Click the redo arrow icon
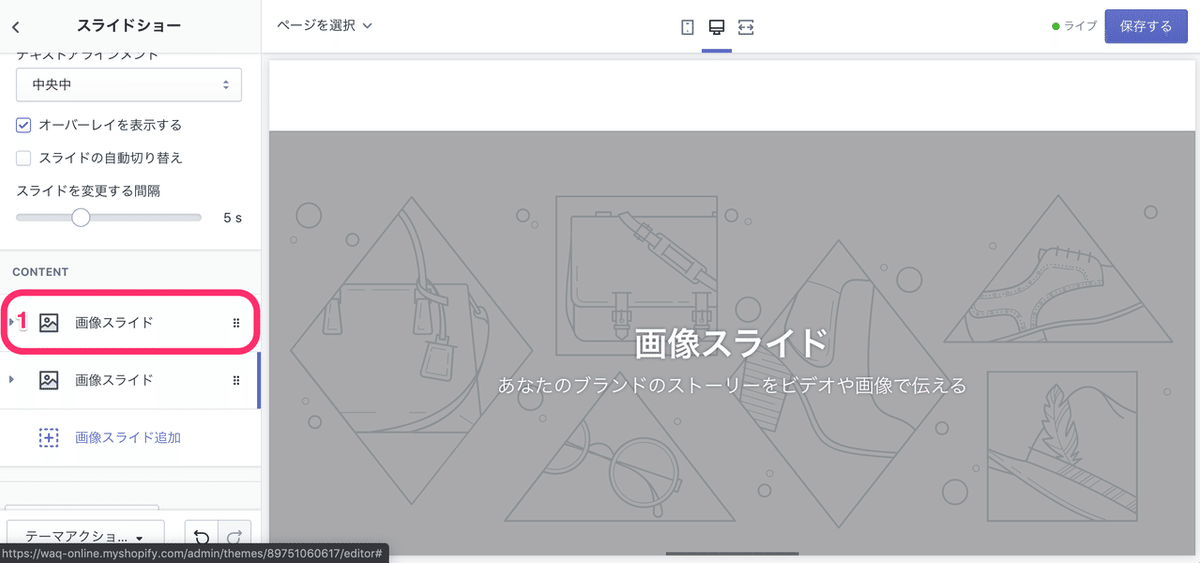Viewport: 1200px width, 563px height. (235, 538)
